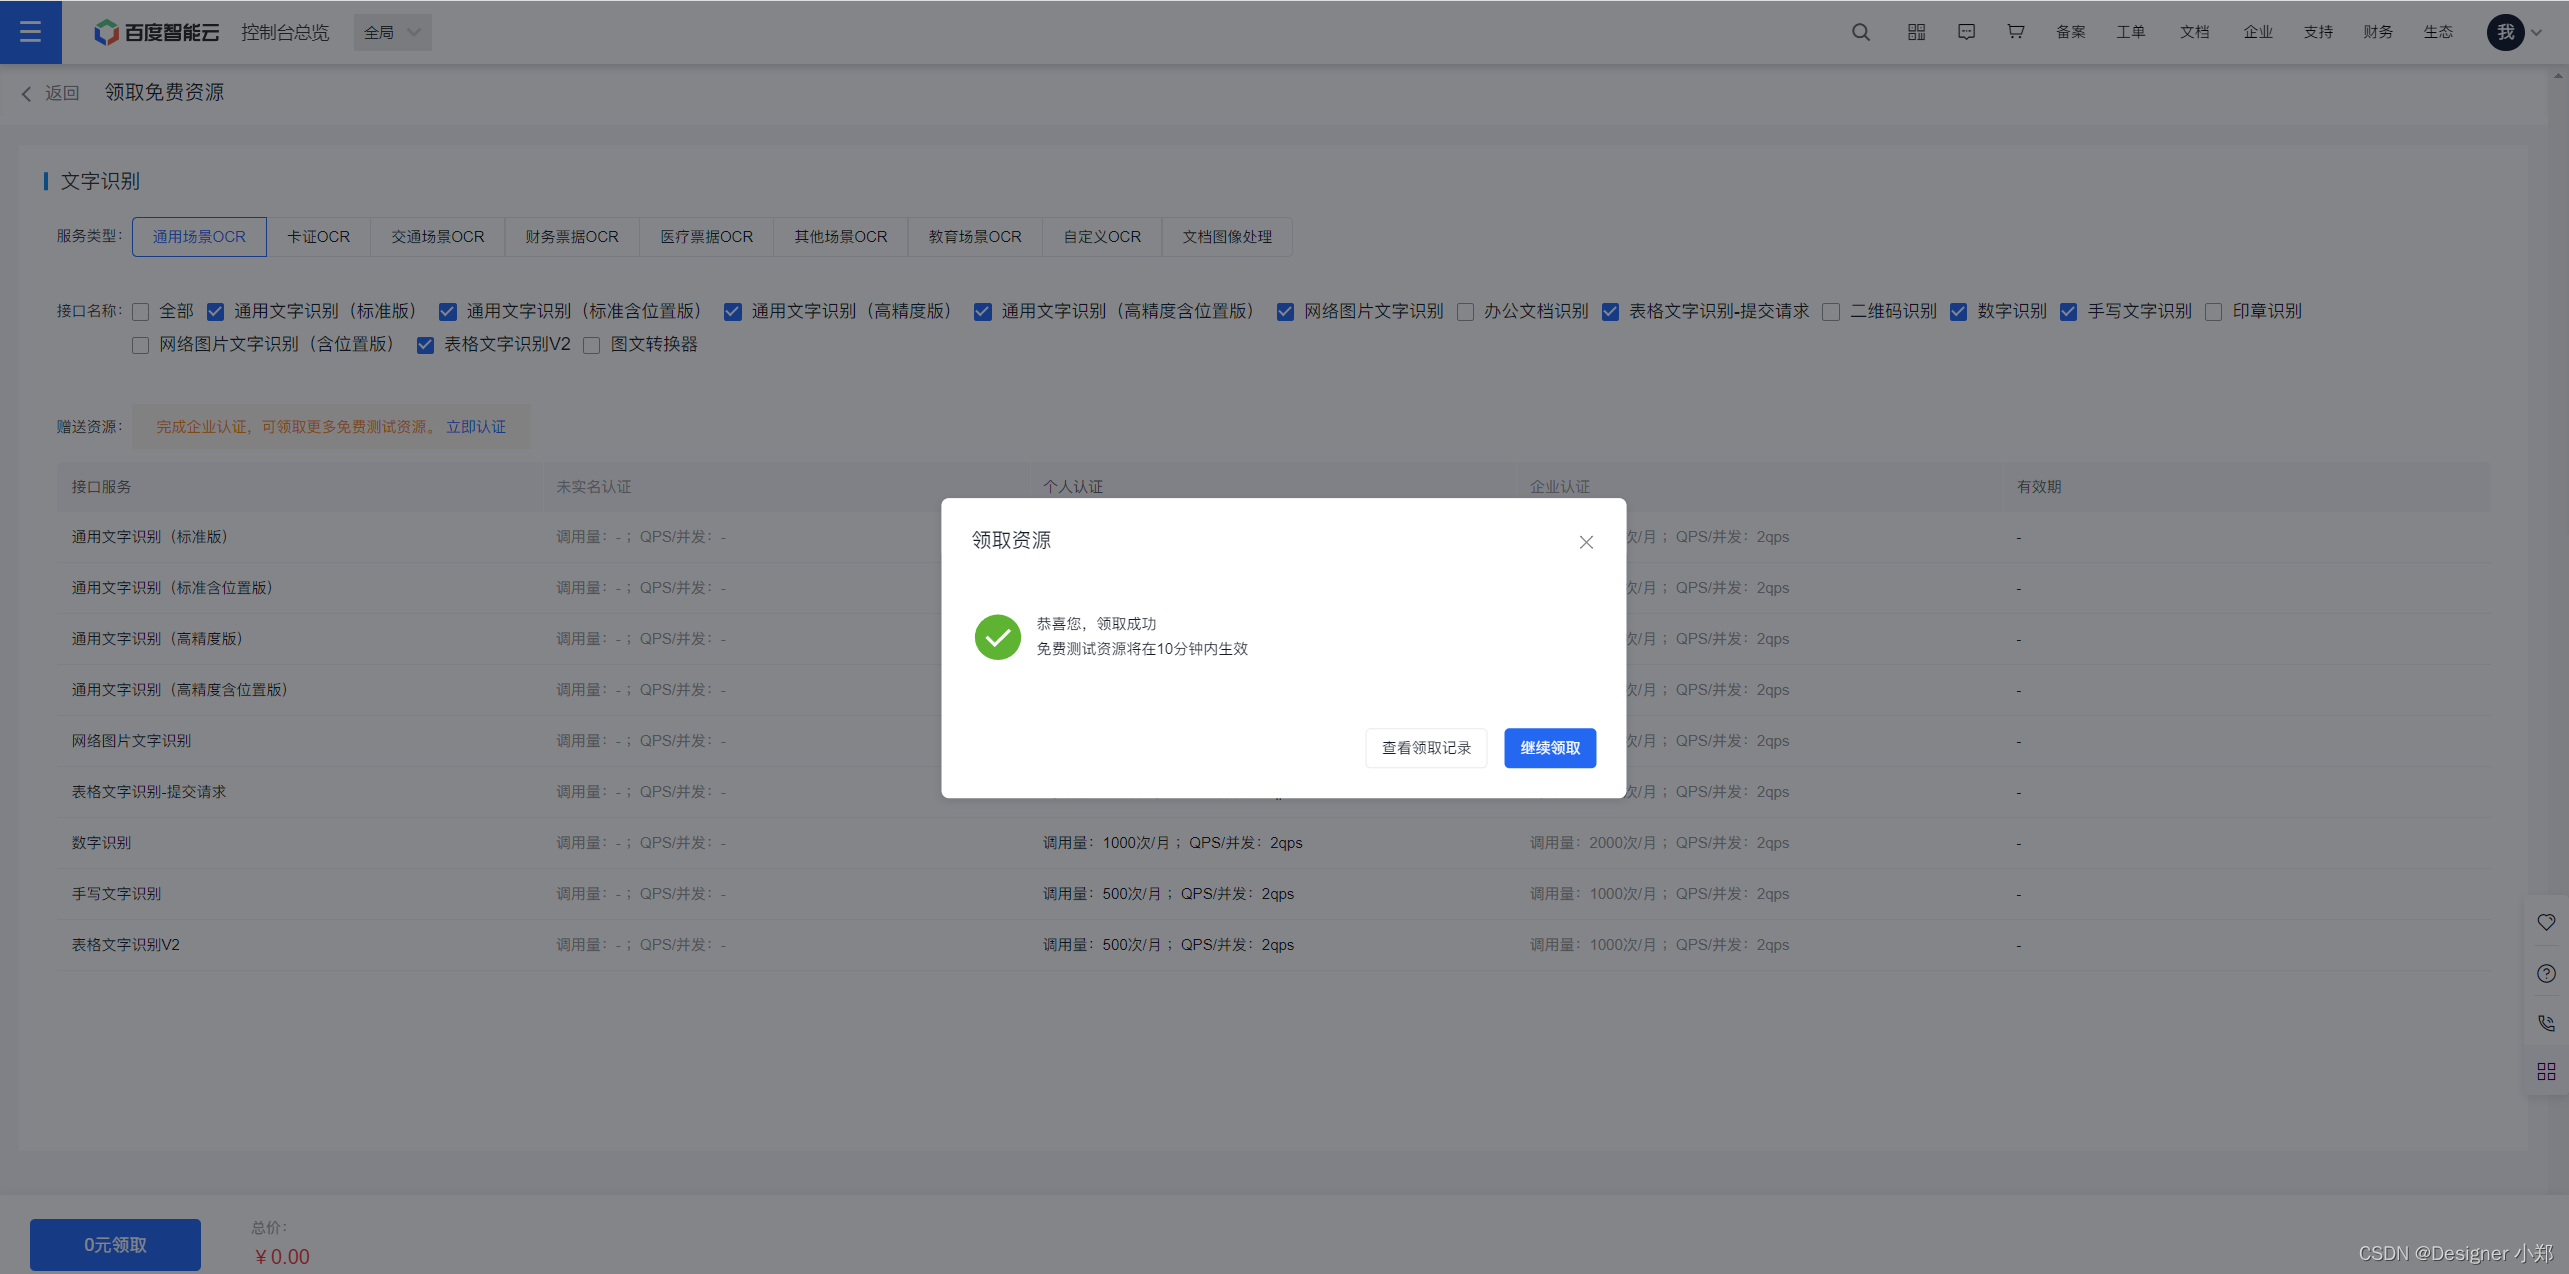This screenshot has width=2569, height=1274.
Task: Open the help question-mark icon on right sidebar
Action: coord(2546,973)
